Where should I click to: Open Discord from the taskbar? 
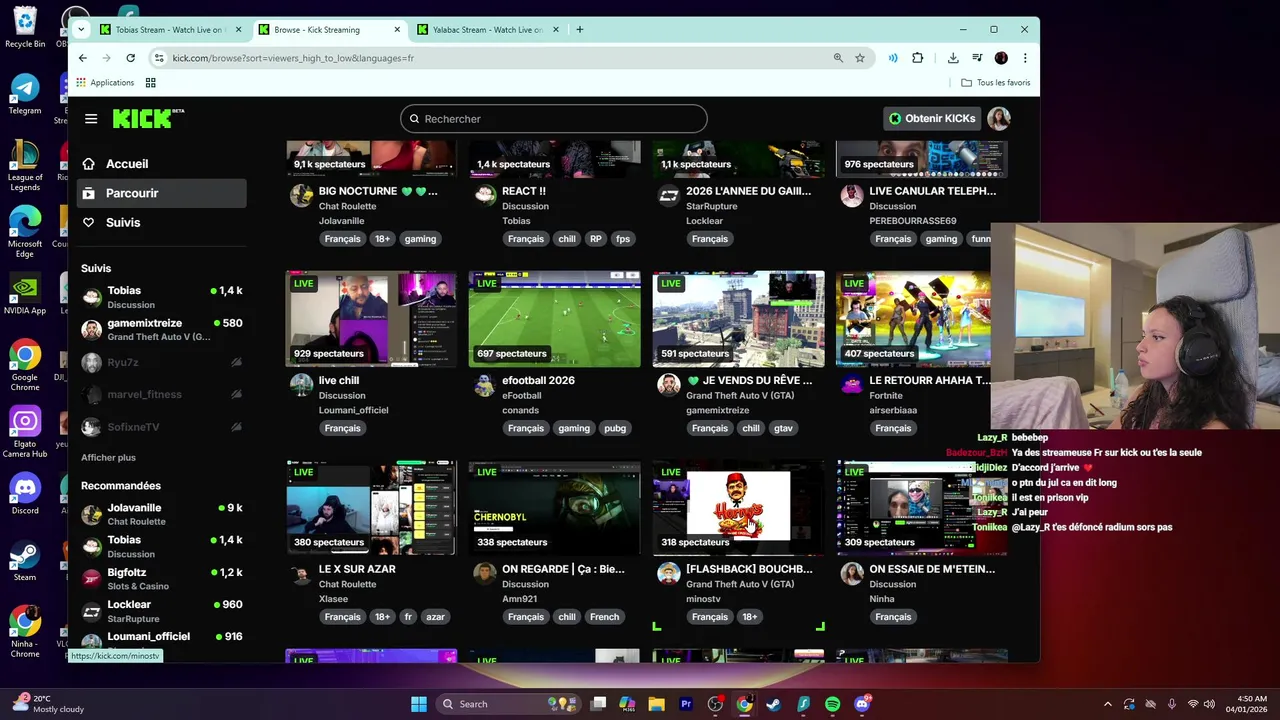click(862, 704)
